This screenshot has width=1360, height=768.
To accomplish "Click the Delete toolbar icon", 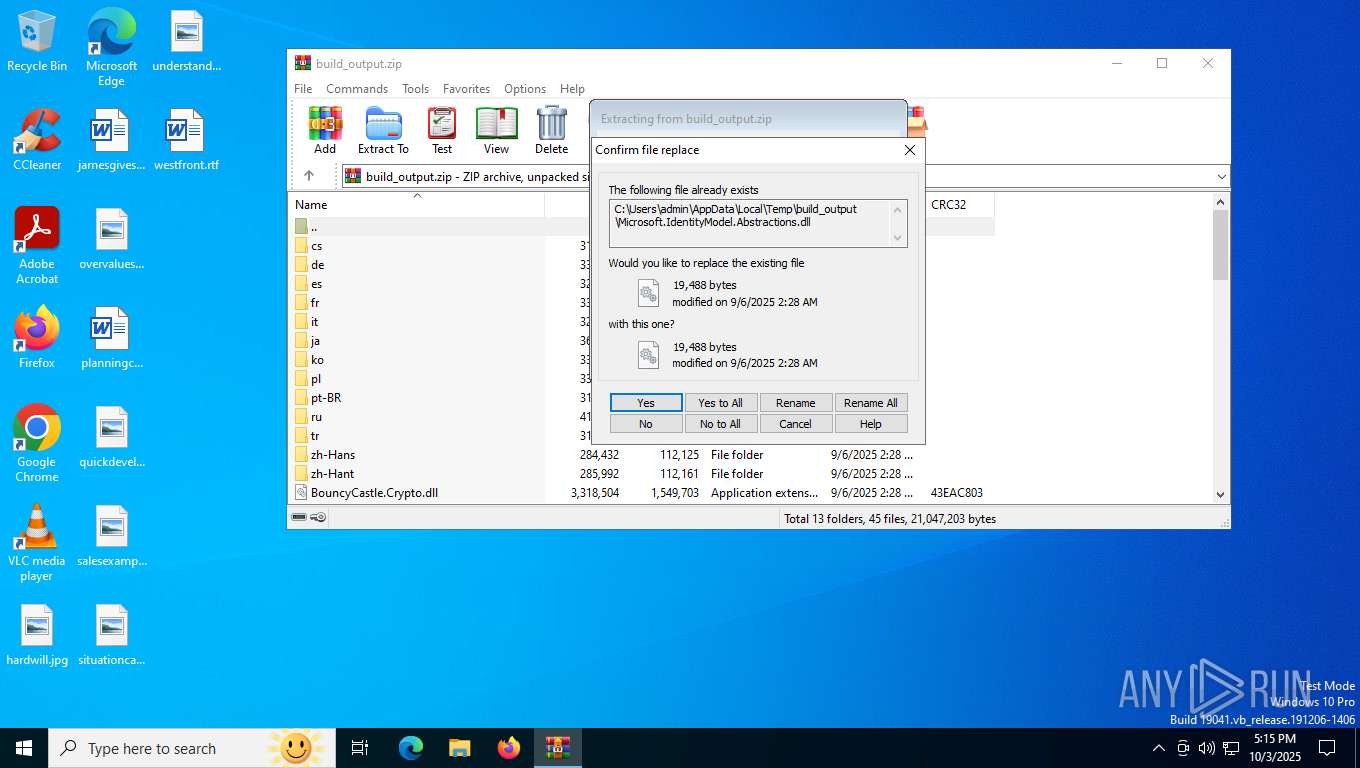I will coord(551,131).
